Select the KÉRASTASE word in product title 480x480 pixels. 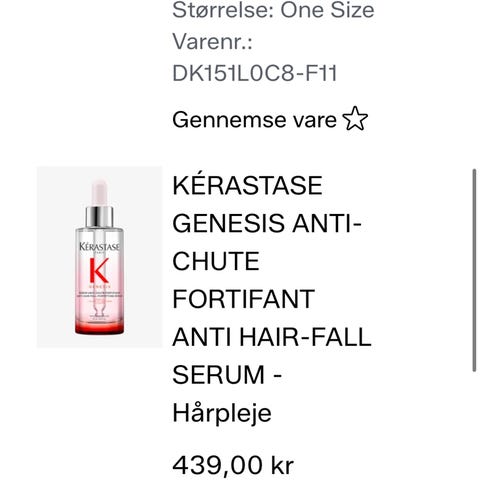click(x=247, y=185)
